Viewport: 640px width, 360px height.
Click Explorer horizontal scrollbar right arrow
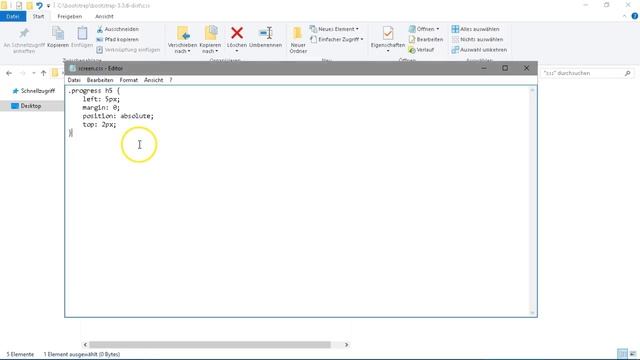(346, 345)
